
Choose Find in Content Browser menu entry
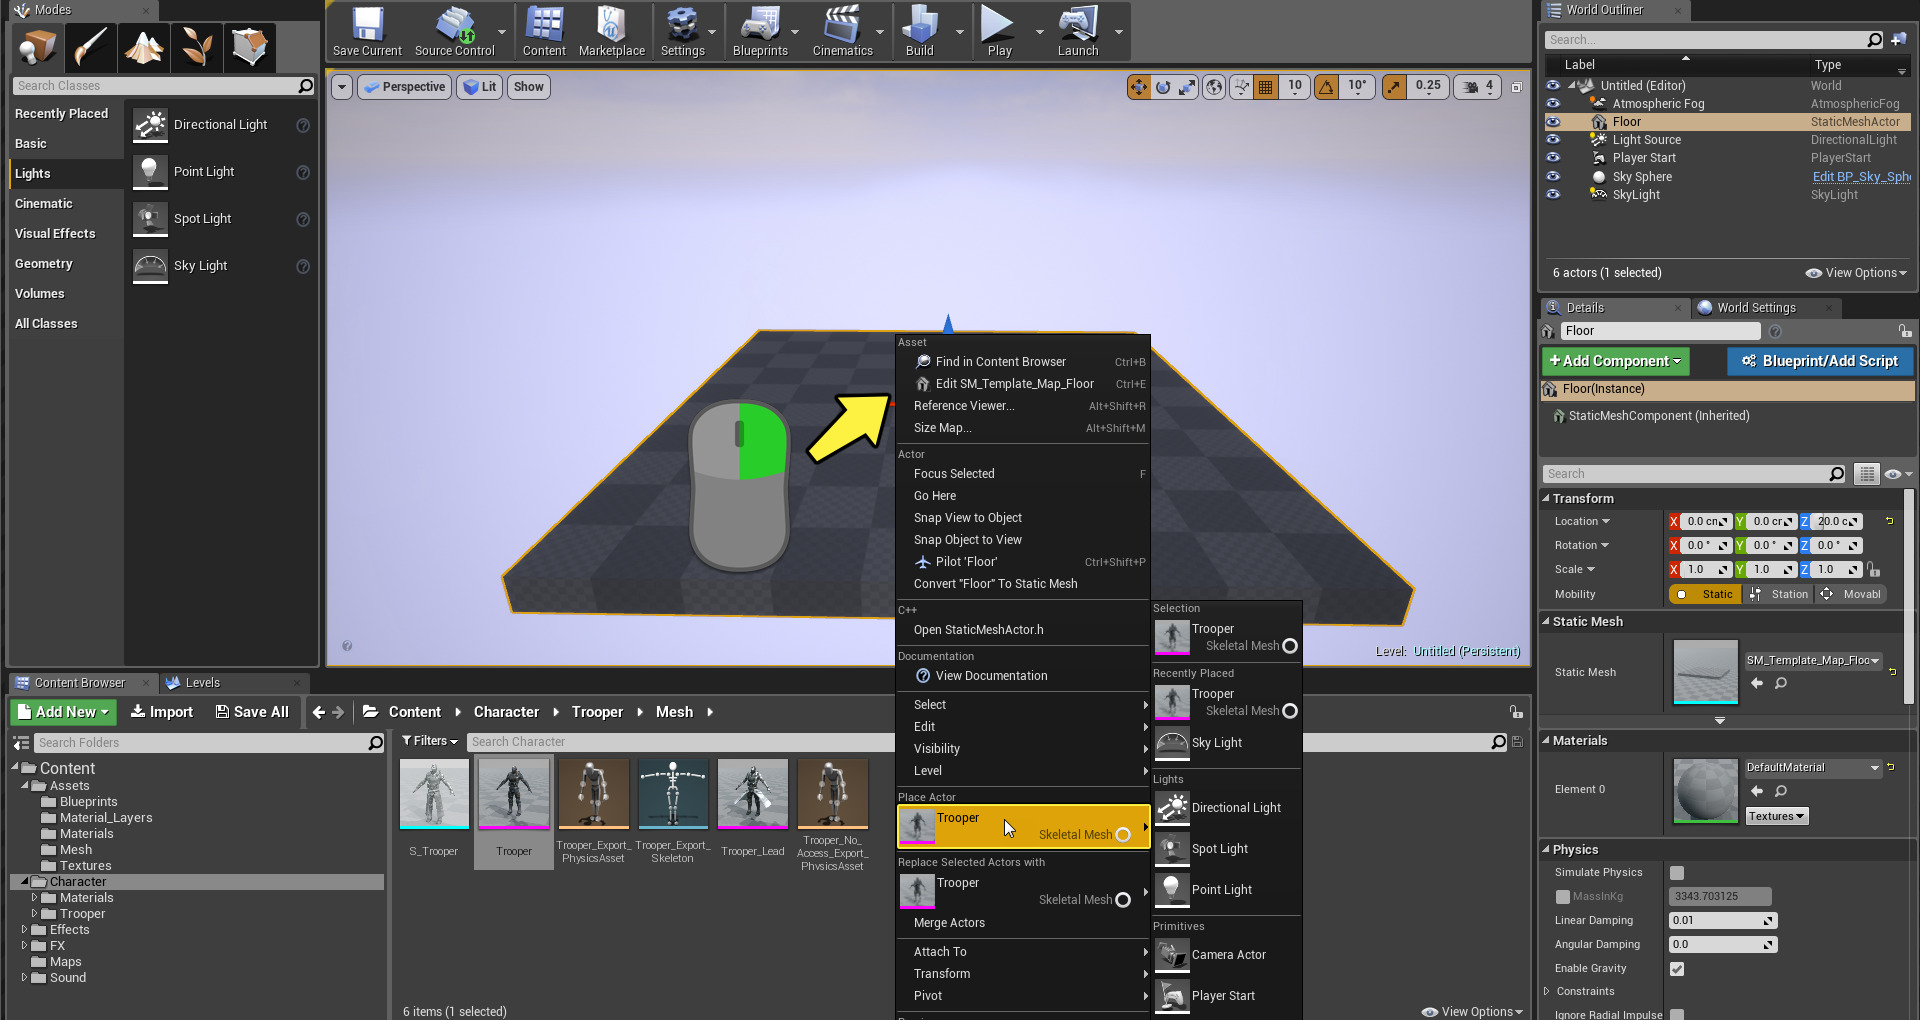pyautogui.click(x=1001, y=362)
